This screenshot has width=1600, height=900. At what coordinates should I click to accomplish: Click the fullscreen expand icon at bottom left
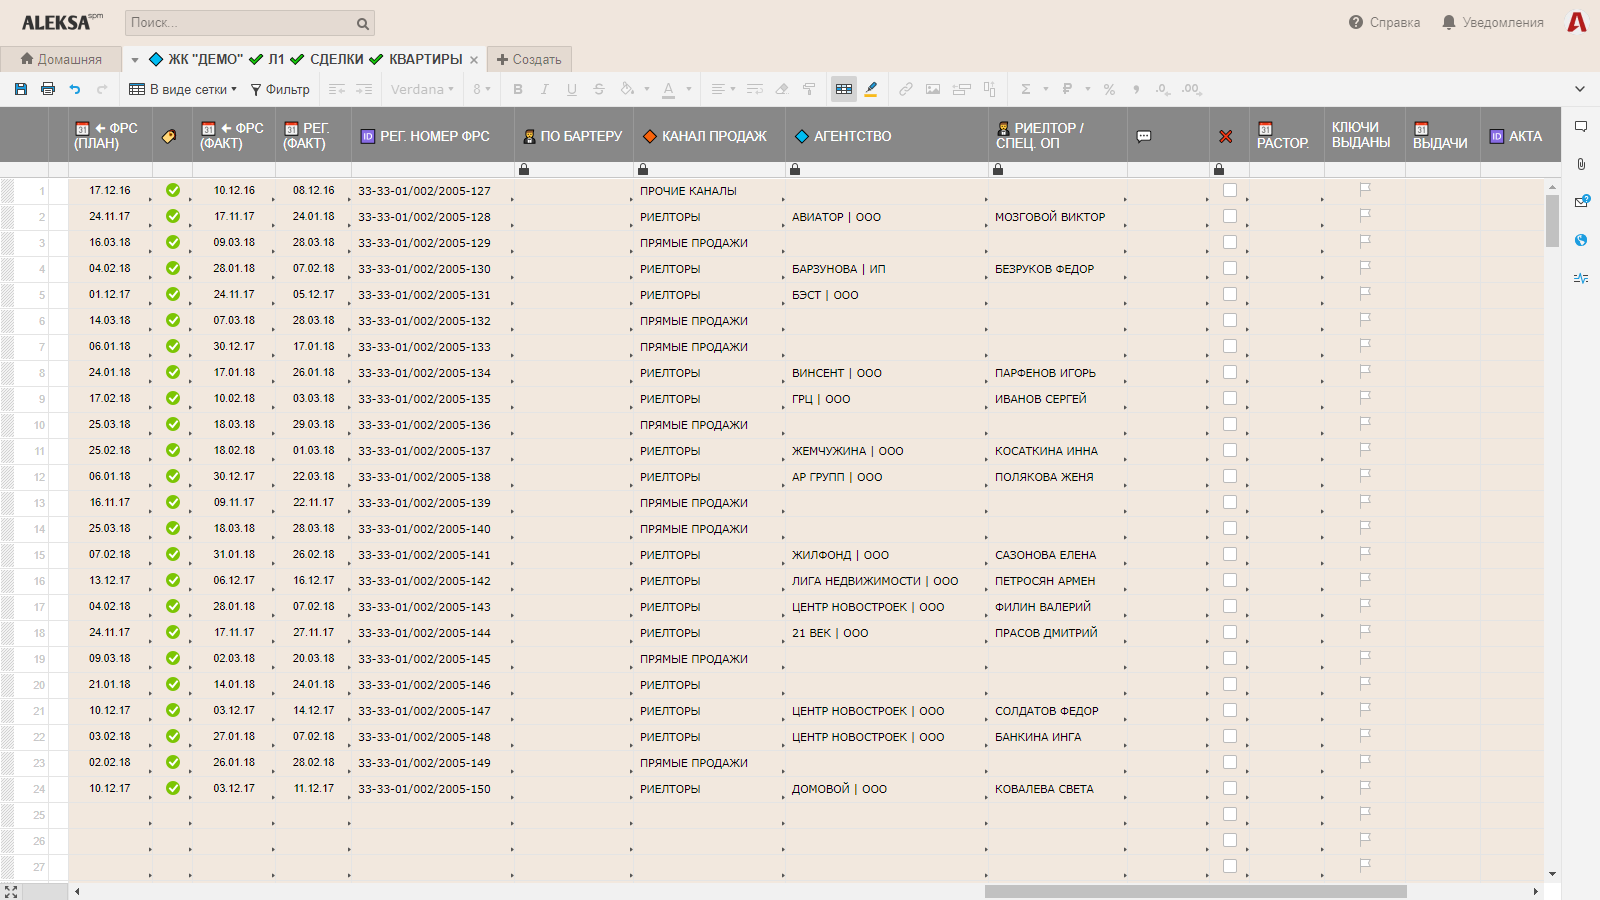click(x=11, y=891)
